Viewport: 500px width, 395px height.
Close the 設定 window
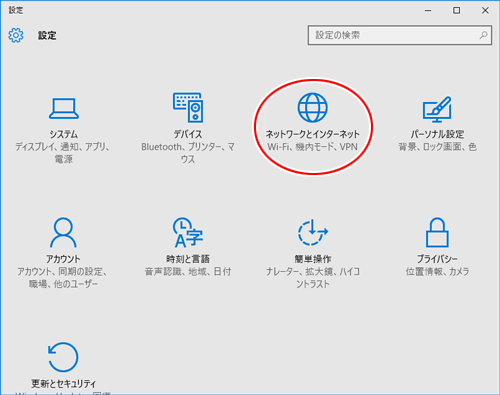click(485, 10)
